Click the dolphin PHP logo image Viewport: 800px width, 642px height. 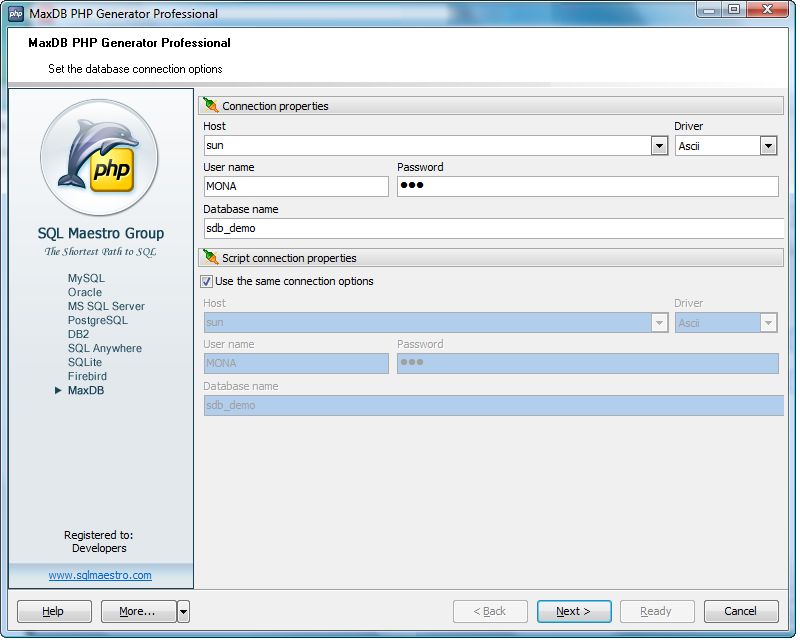[99, 159]
